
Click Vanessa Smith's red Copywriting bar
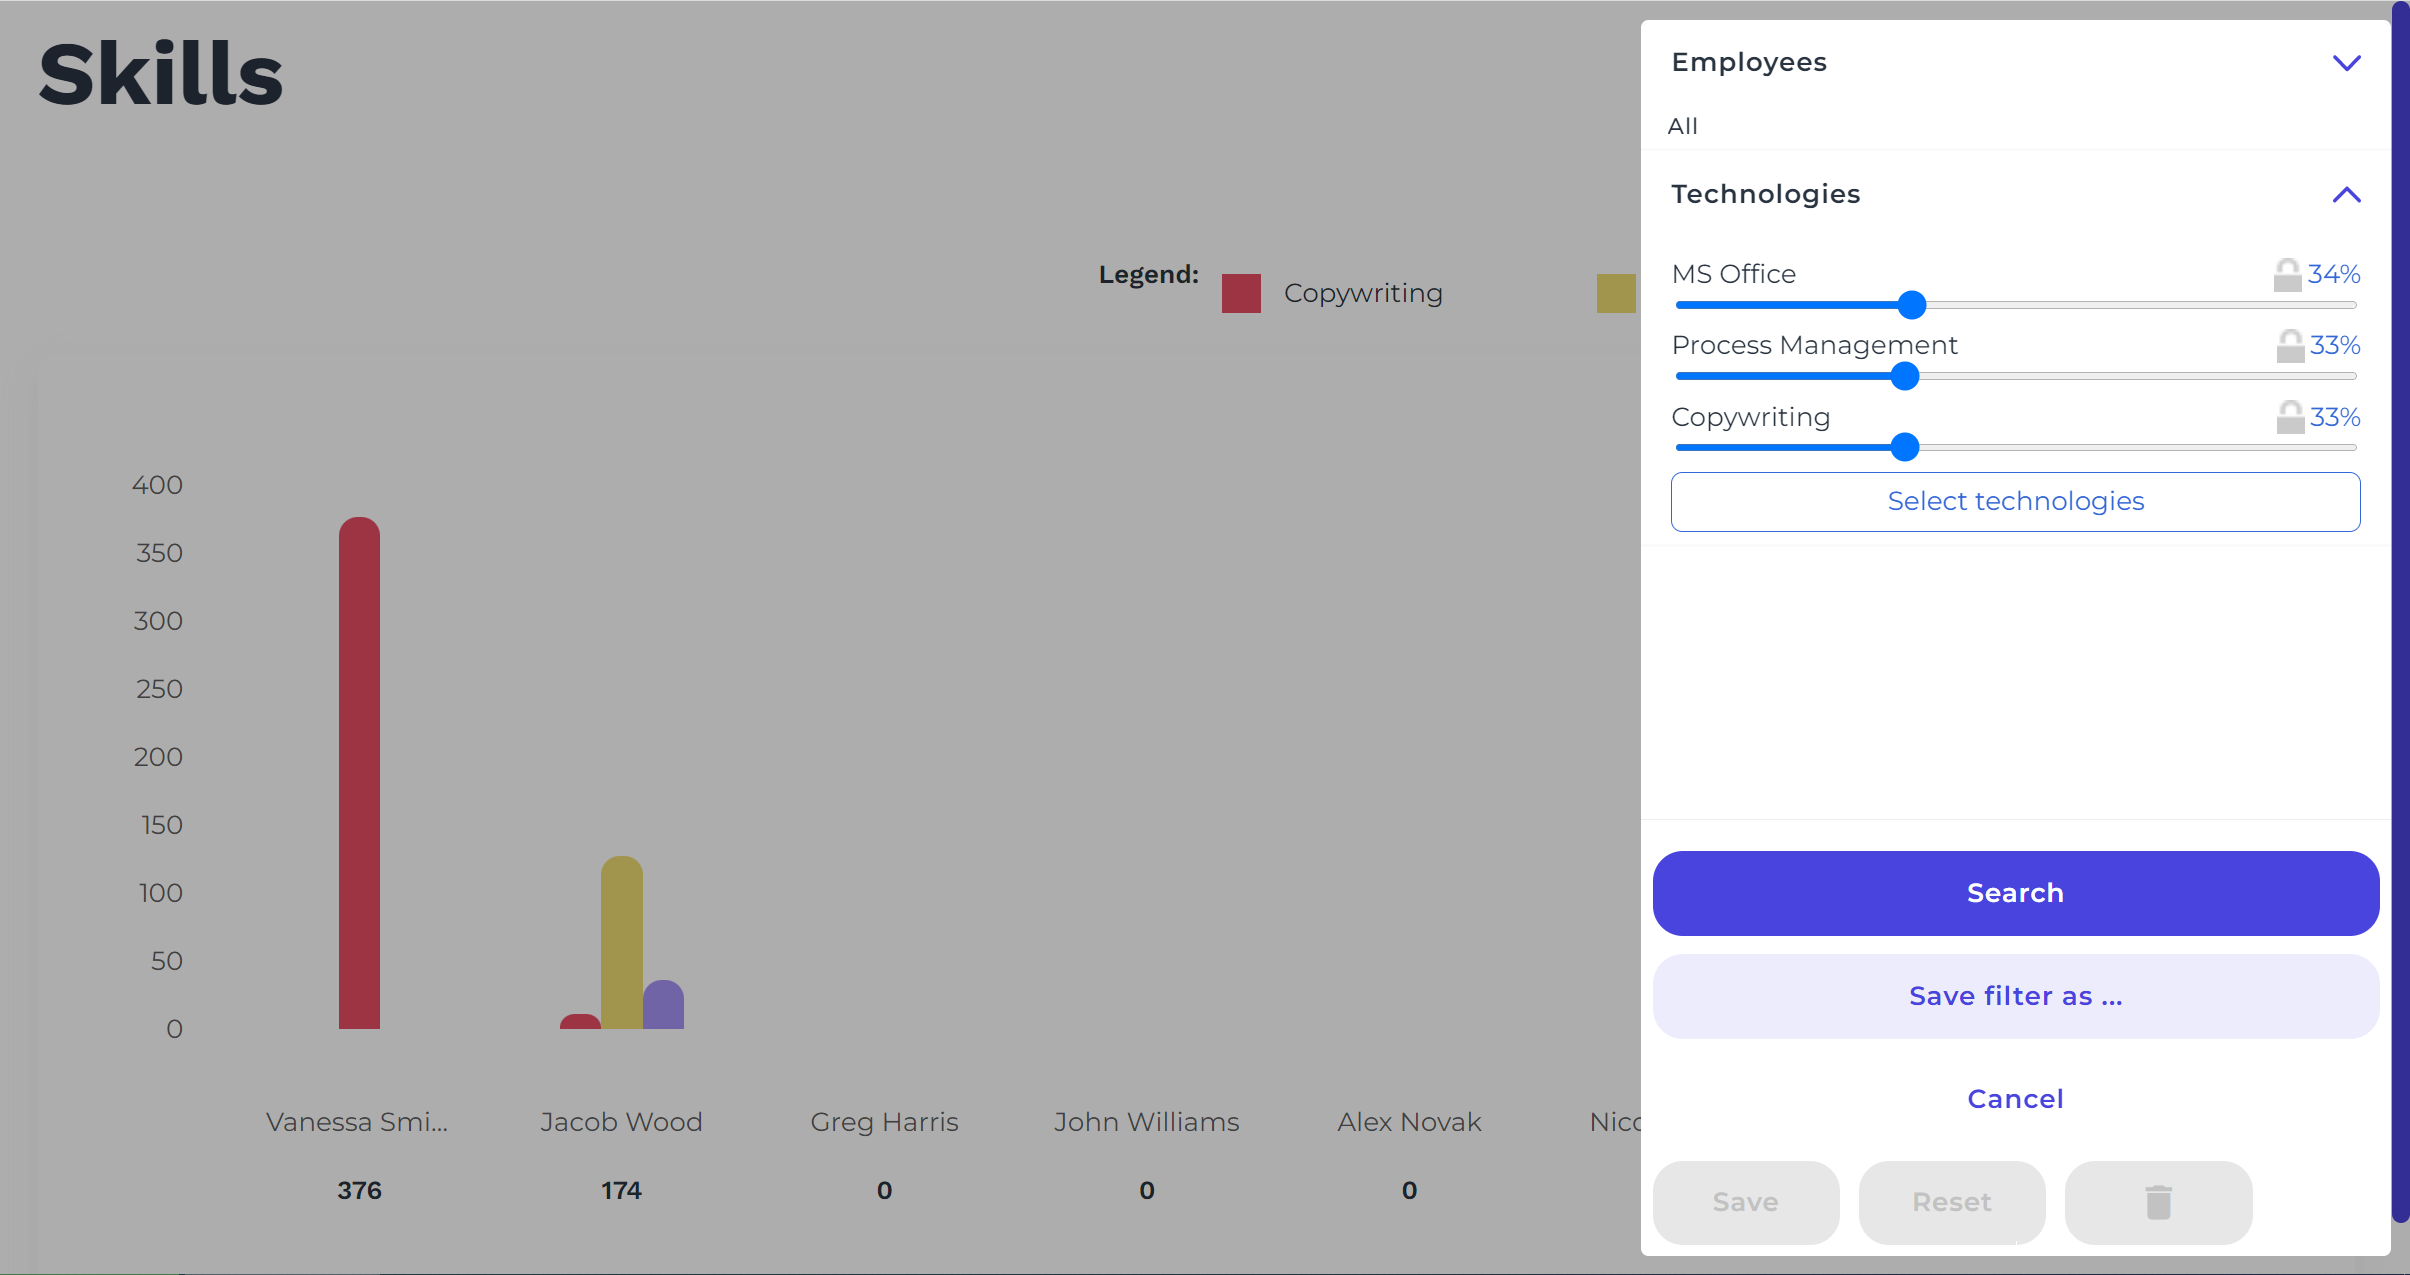[359, 775]
